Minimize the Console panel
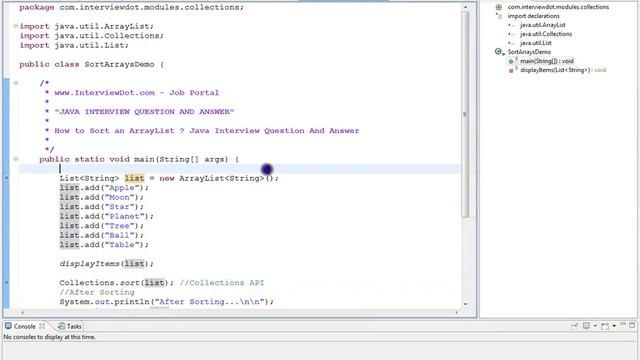This screenshot has height=360, width=640. tap(623, 324)
